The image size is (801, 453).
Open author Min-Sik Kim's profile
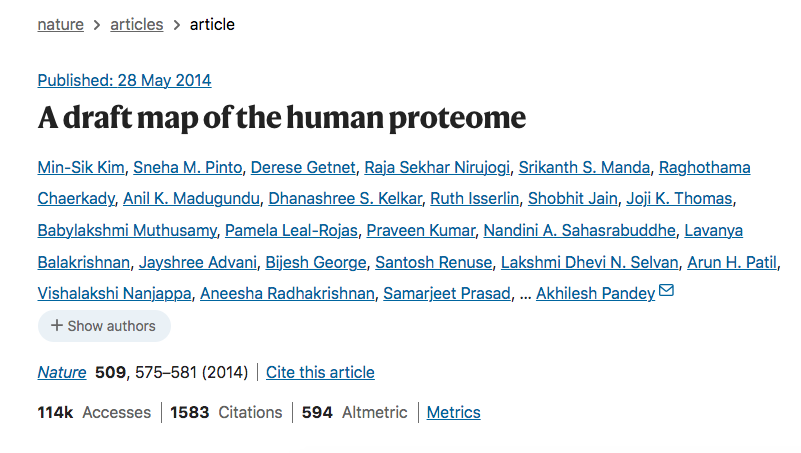pos(81,168)
